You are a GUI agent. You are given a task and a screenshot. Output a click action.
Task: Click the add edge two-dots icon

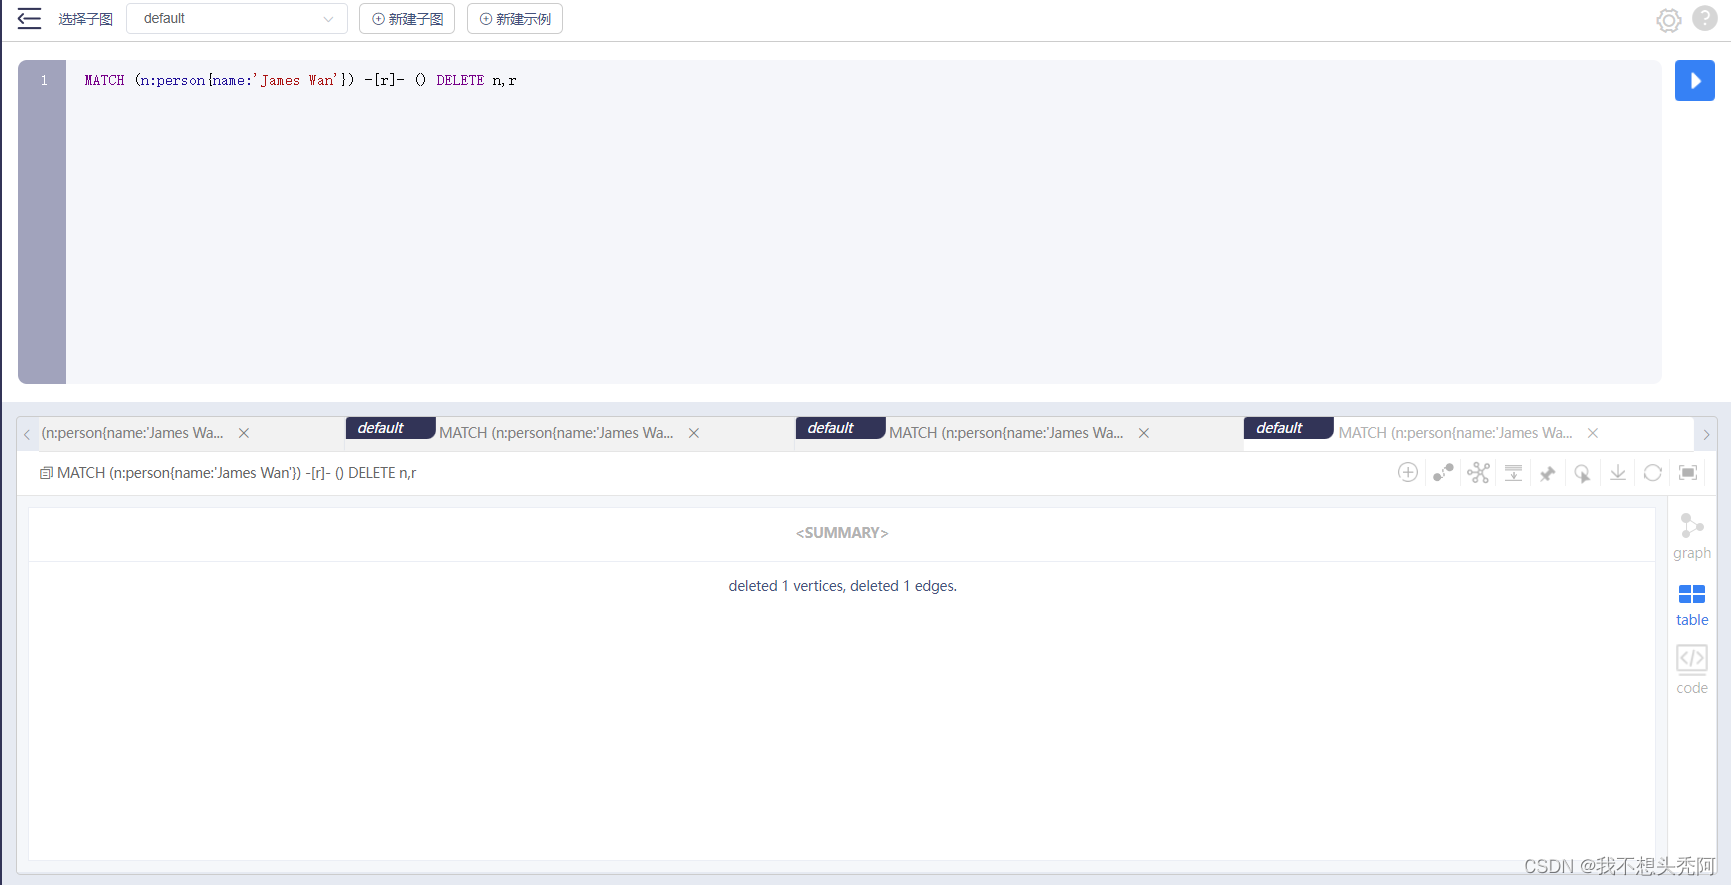pyautogui.click(x=1443, y=472)
